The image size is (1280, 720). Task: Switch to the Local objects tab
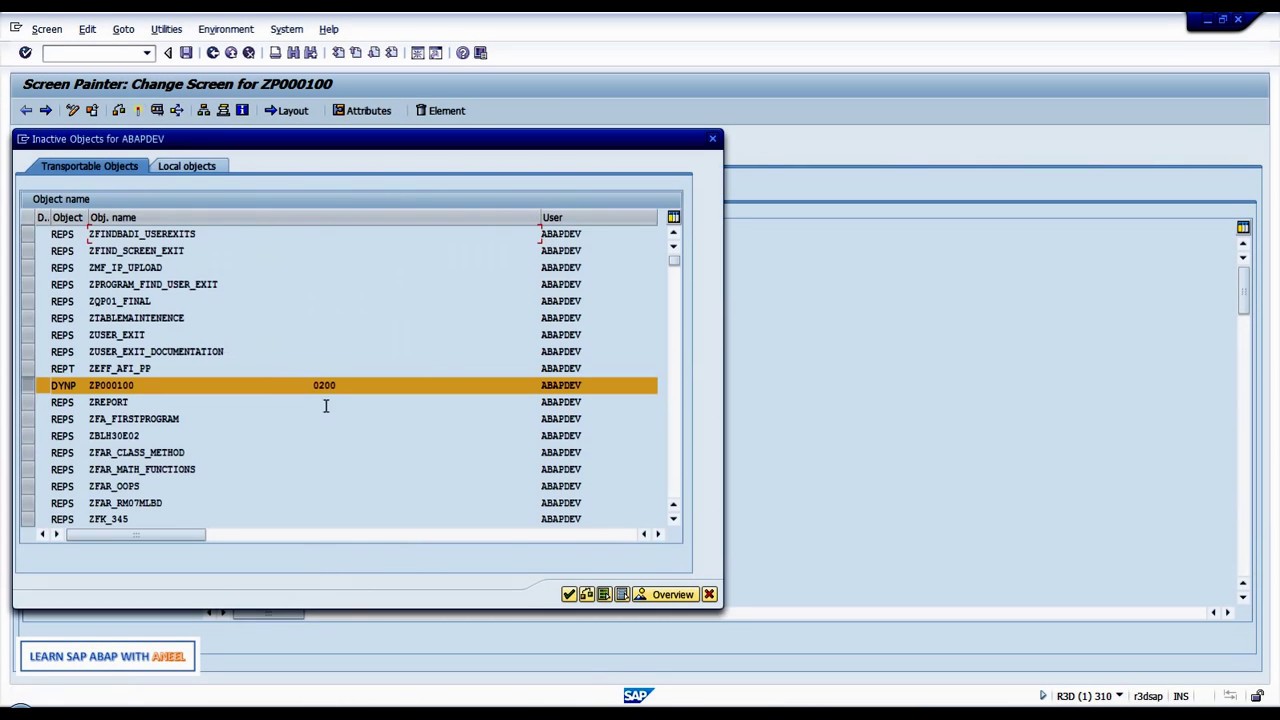coord(187,166)
